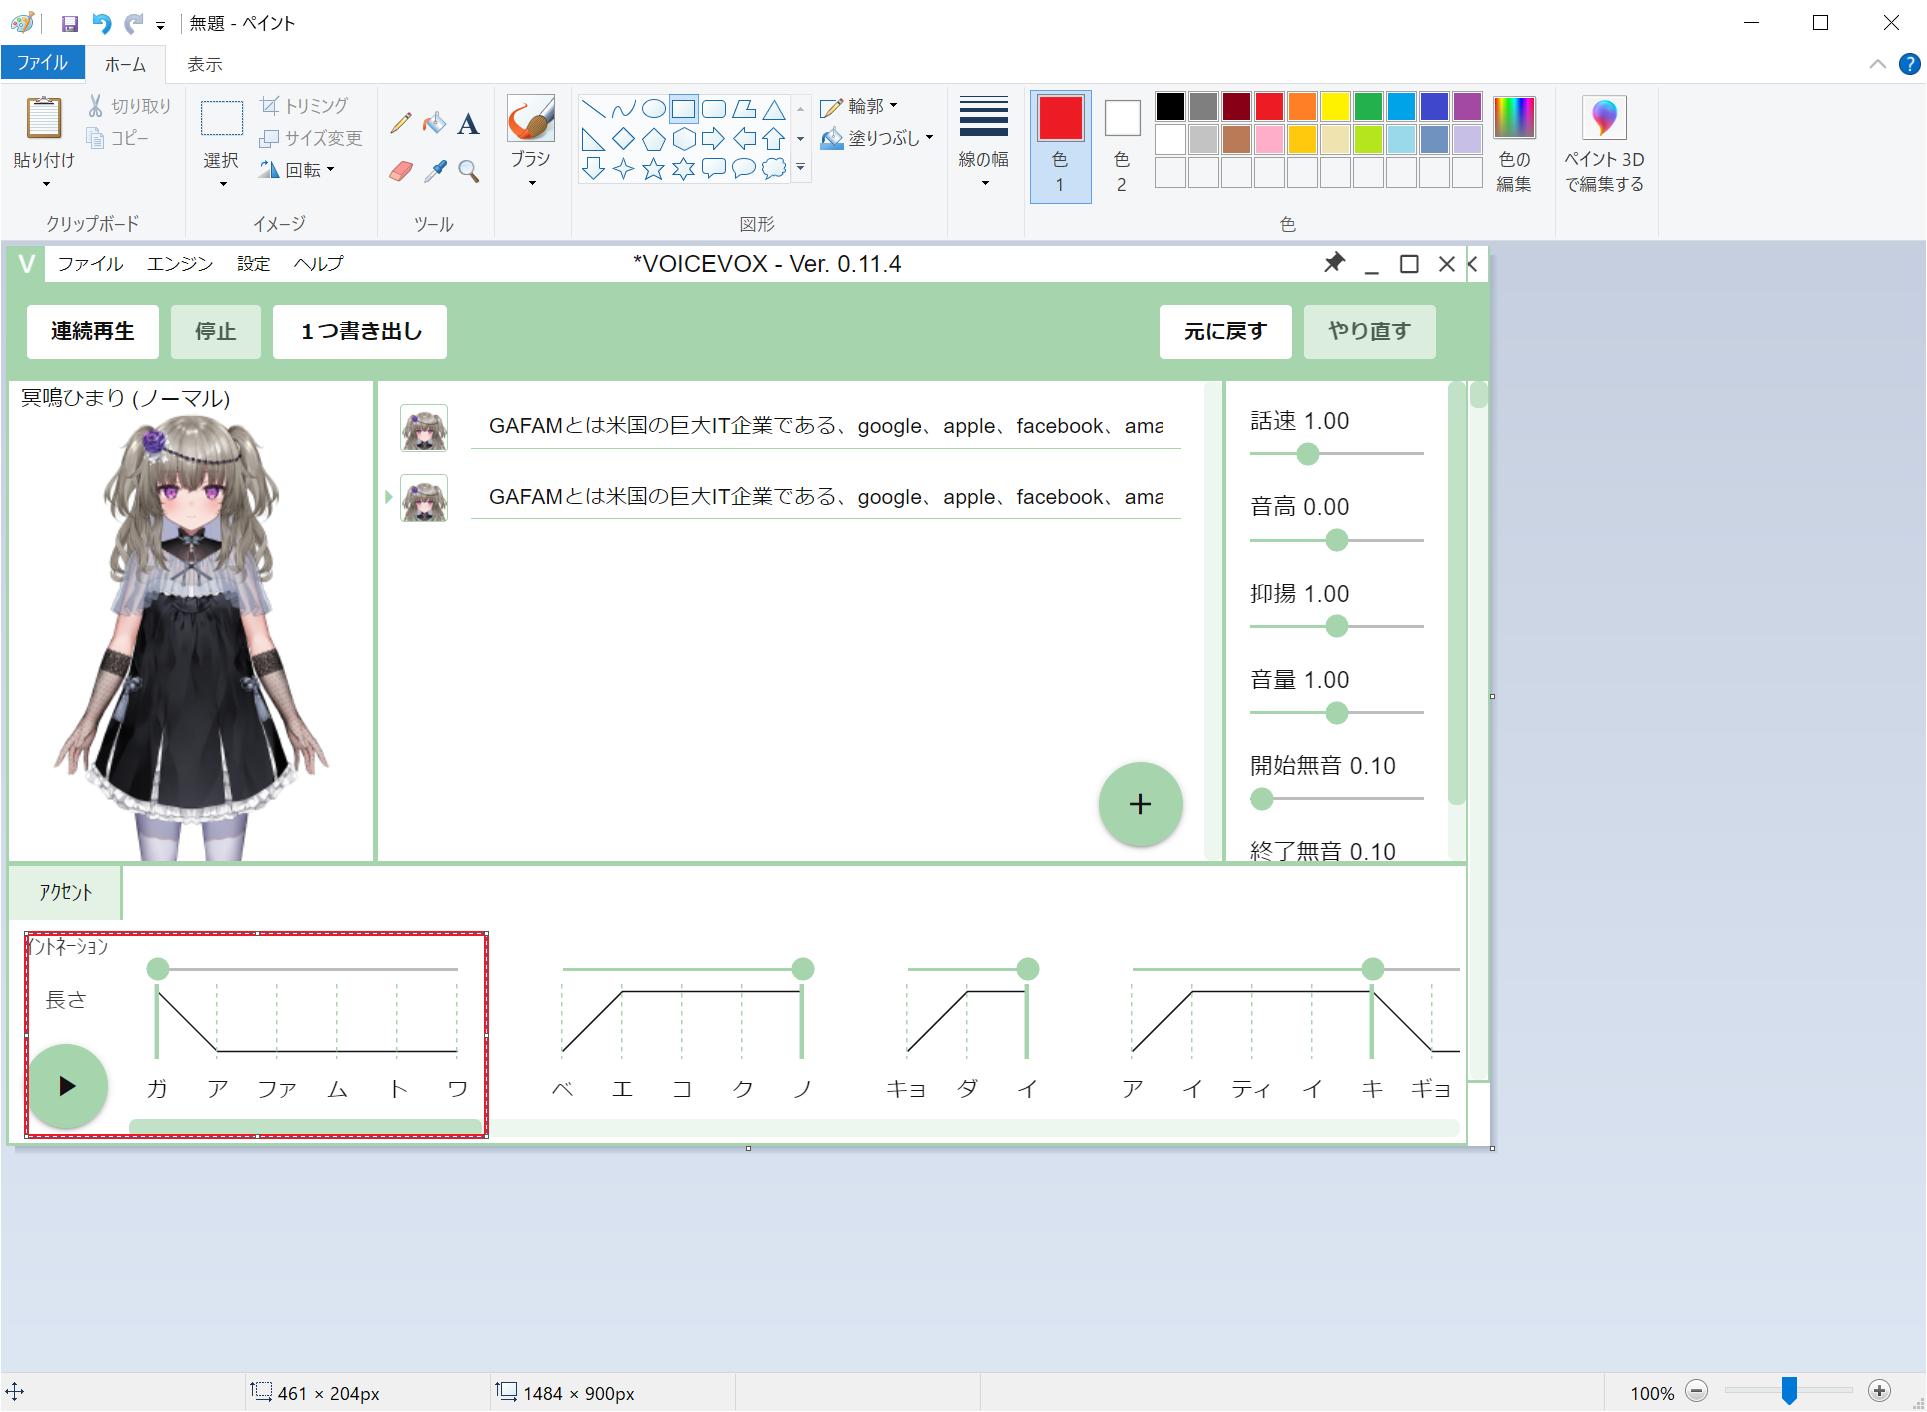This screenshot has height=1412, width=1927.
Task: Open the Select dropdown arrow
Action: 222,184
